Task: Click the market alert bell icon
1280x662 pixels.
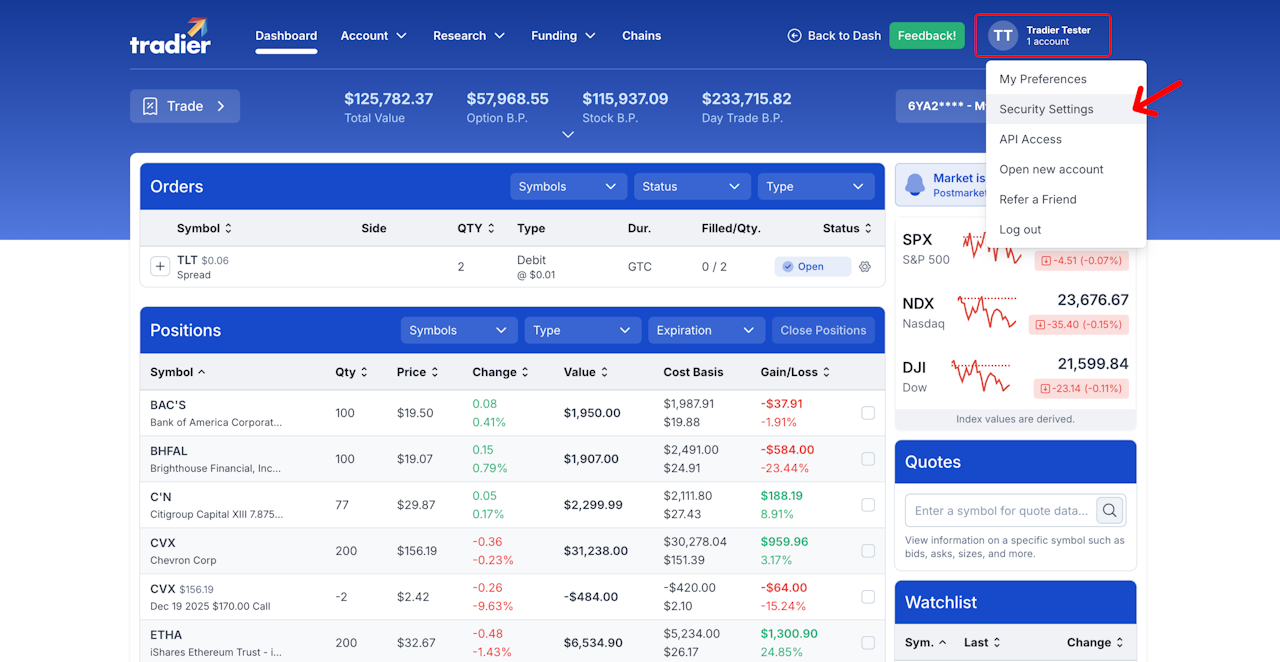Action: (x=915, y=185)
